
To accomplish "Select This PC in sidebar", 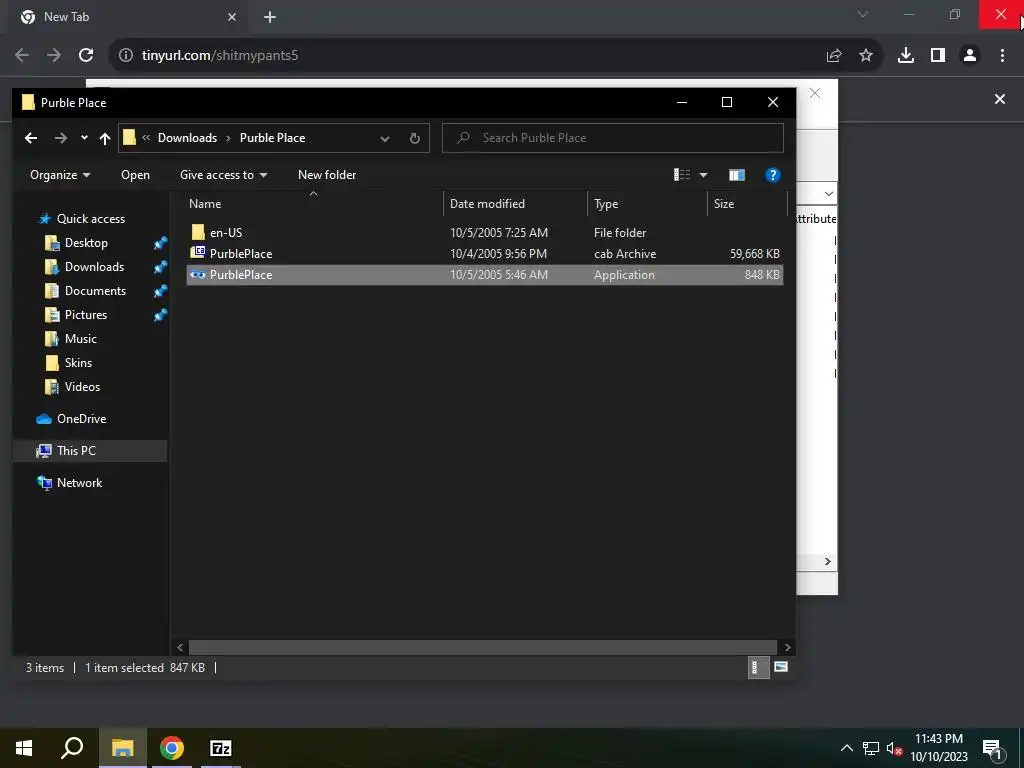I will 89,451.
